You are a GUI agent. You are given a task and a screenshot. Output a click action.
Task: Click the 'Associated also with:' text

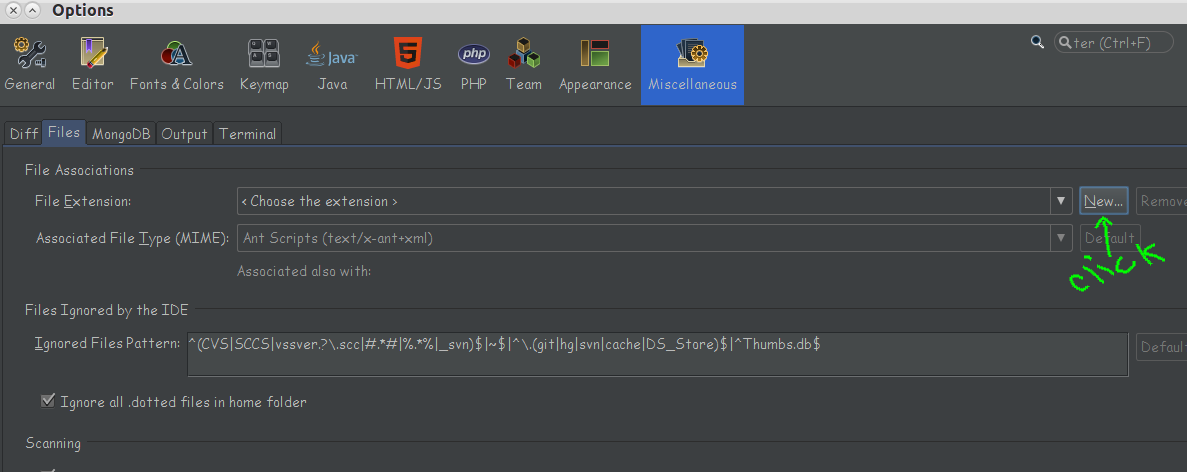click(304, 271)
